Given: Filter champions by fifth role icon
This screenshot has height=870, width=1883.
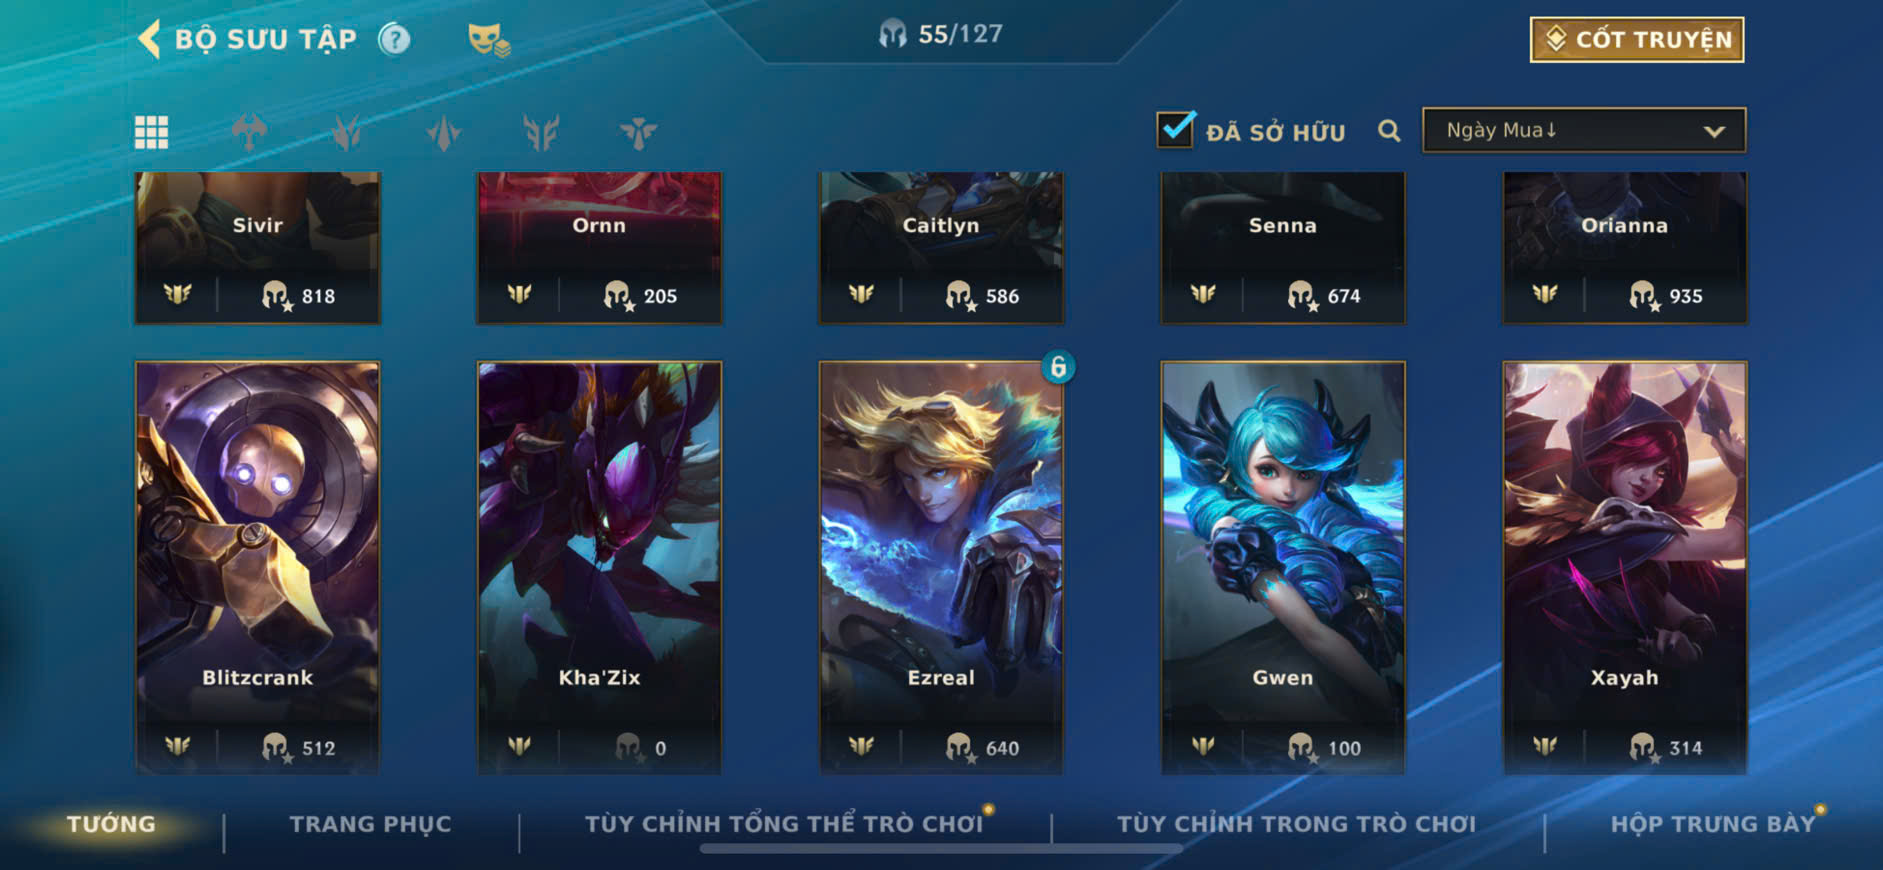Looking at the screenshot, I should coord(638,132).
